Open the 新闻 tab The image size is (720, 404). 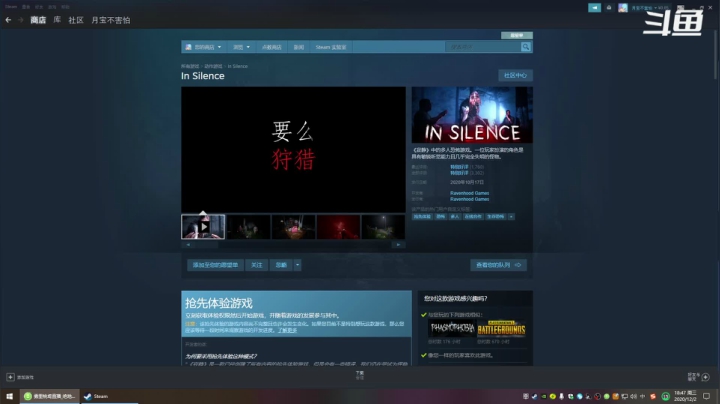point(299,47)
